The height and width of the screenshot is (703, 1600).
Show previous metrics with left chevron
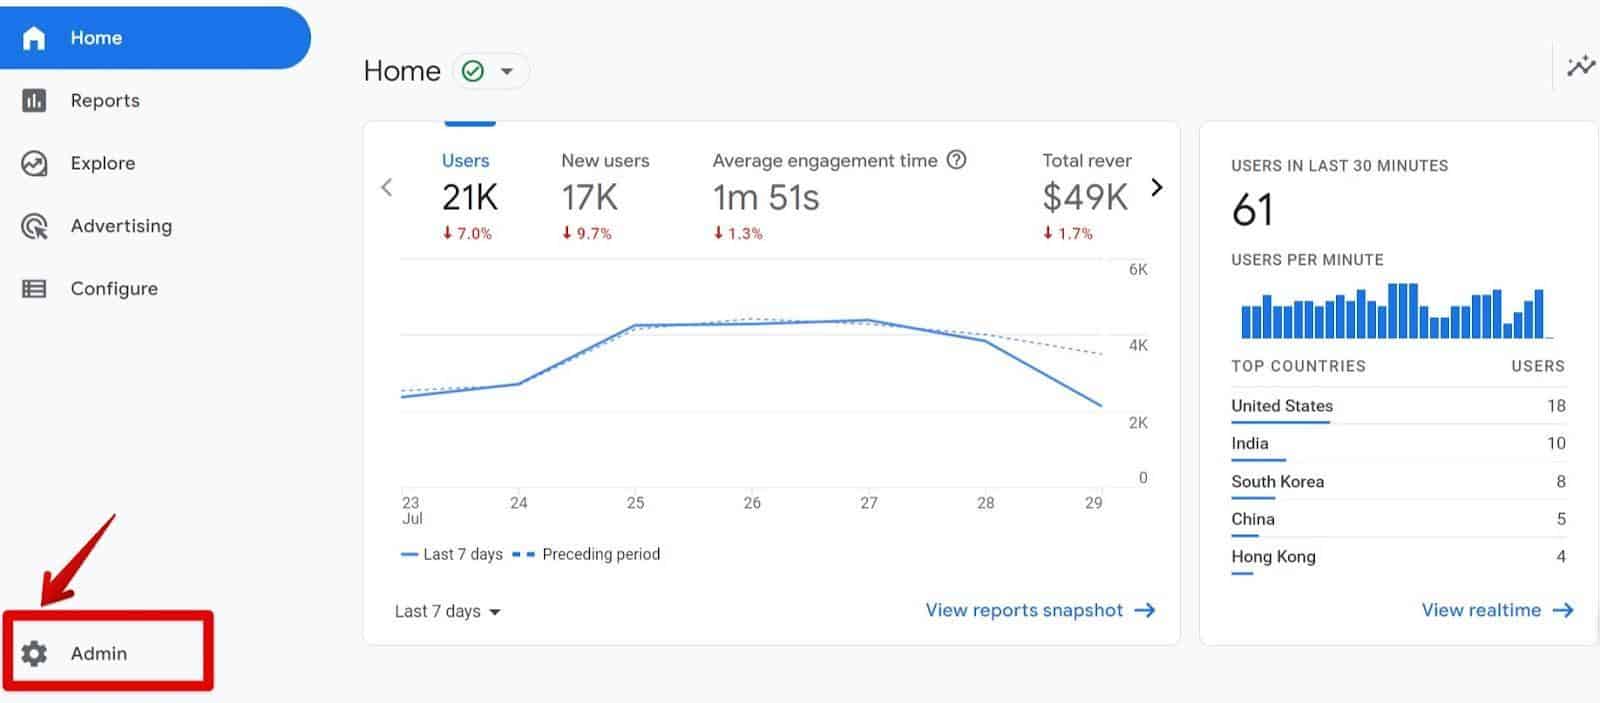387,187
